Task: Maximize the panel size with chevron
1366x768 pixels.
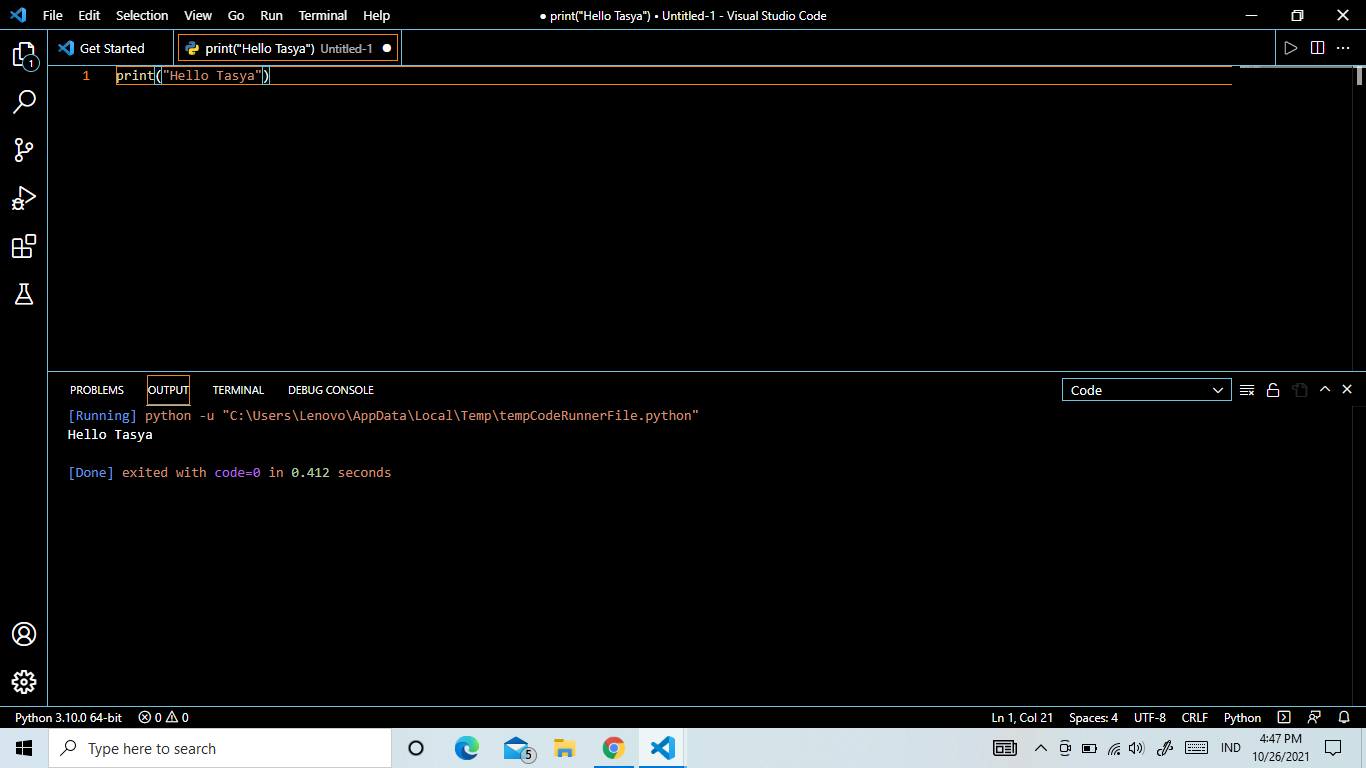Action: pyautogui.click(x=1325, y=389)
